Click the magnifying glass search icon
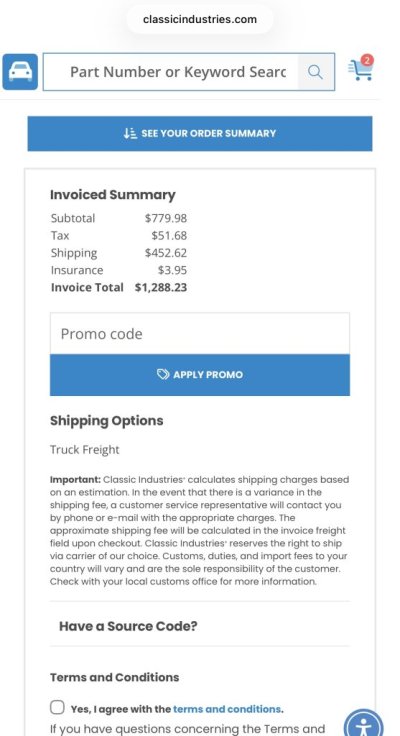Image resolution: width=400 pixels, height=736 pixels. pyautogui.click(x=315, y=72)
